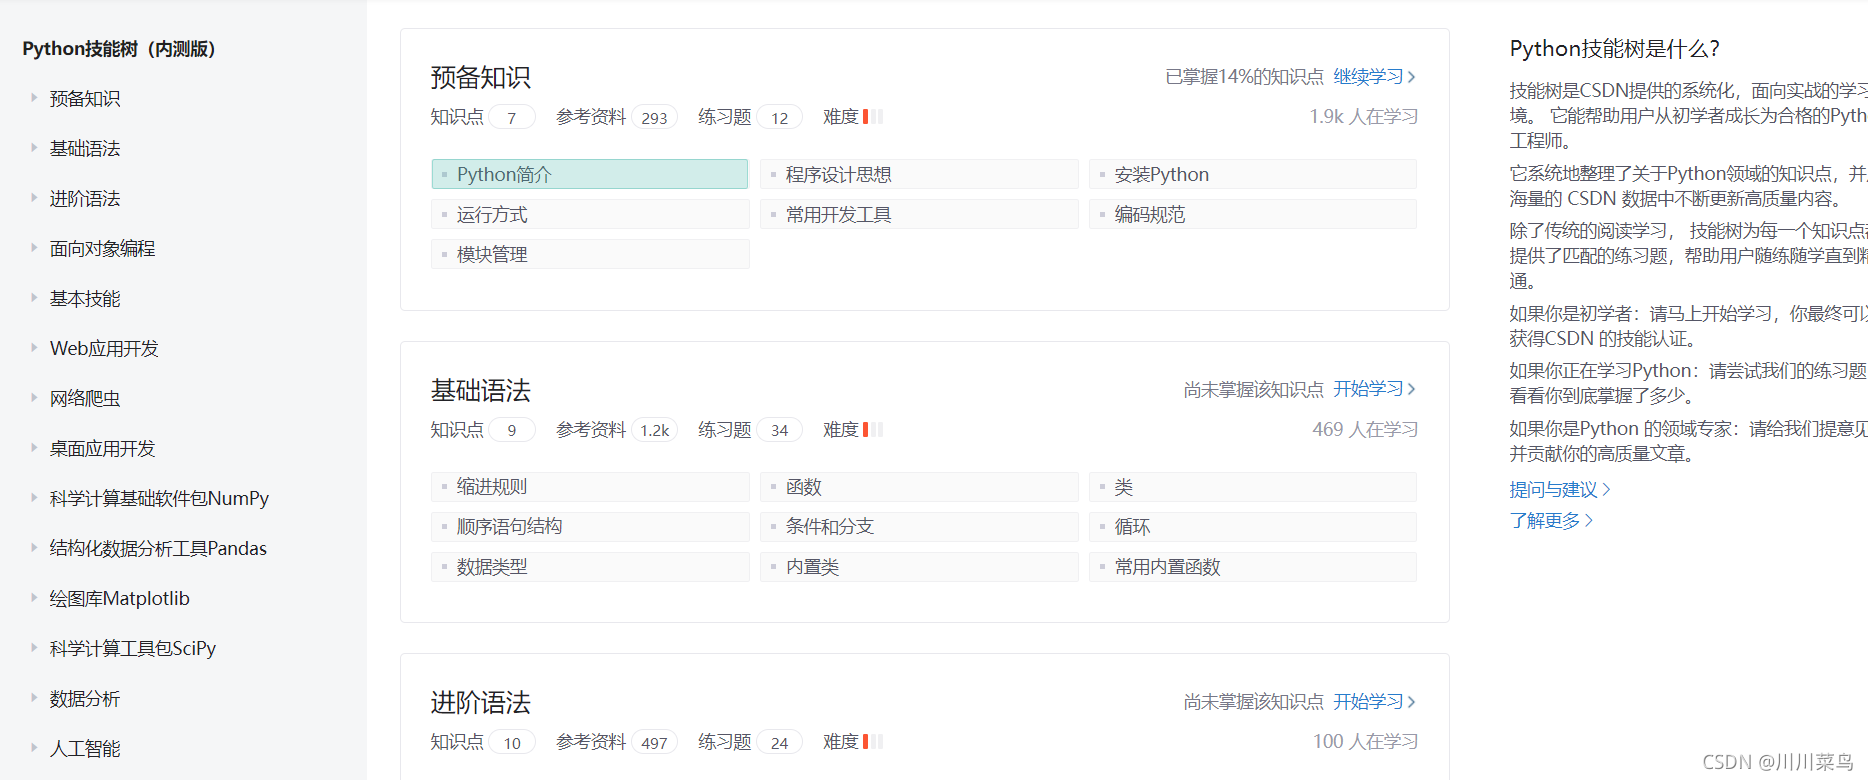The image size is (1868, 780).
Task: Select 数据分析 in the sidebar
Action: pyautogui.click(x=85, y=699)
